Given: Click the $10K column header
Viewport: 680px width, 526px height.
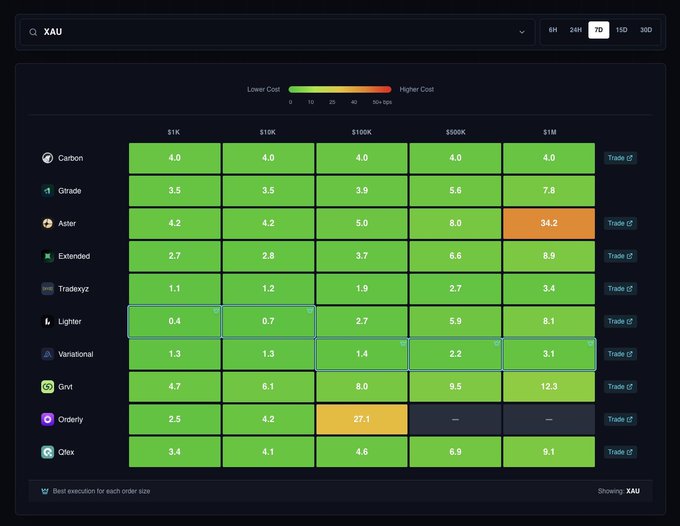Looking at the screenshot, I should coord(268,132).
